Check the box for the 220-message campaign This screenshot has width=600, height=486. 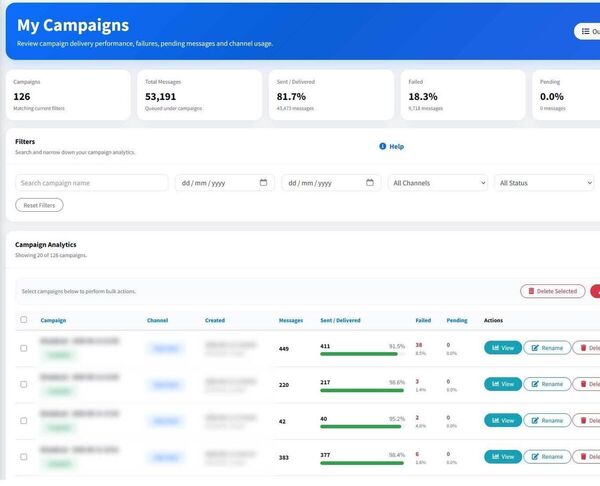[24, 384]
